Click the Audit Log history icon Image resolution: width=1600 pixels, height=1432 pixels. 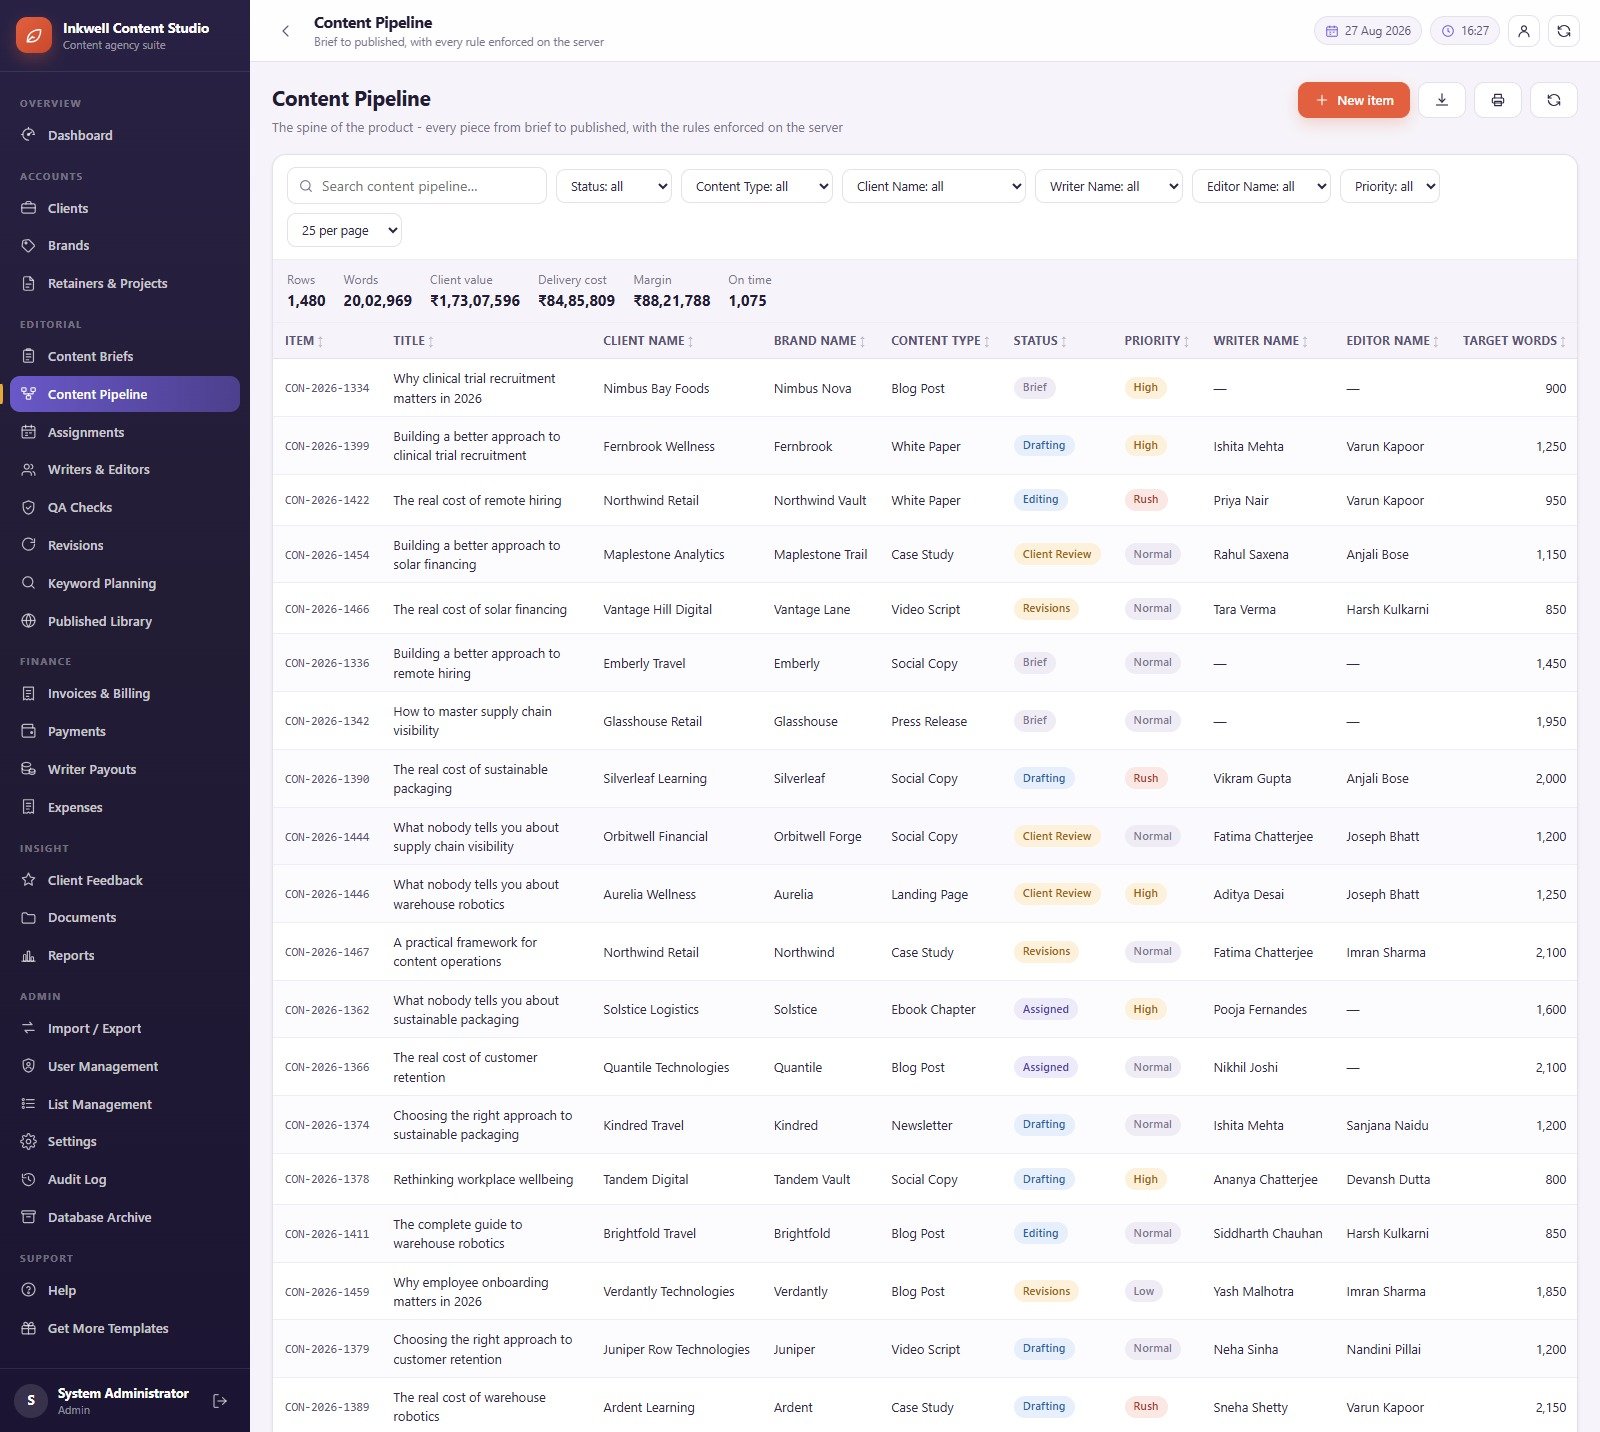pyautogui.click(x=29, y=1179)
